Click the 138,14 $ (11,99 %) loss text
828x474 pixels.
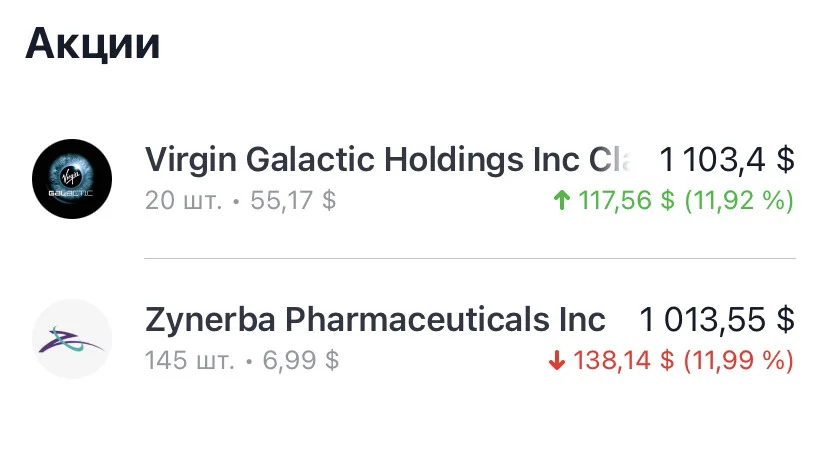tap(683, 361)
